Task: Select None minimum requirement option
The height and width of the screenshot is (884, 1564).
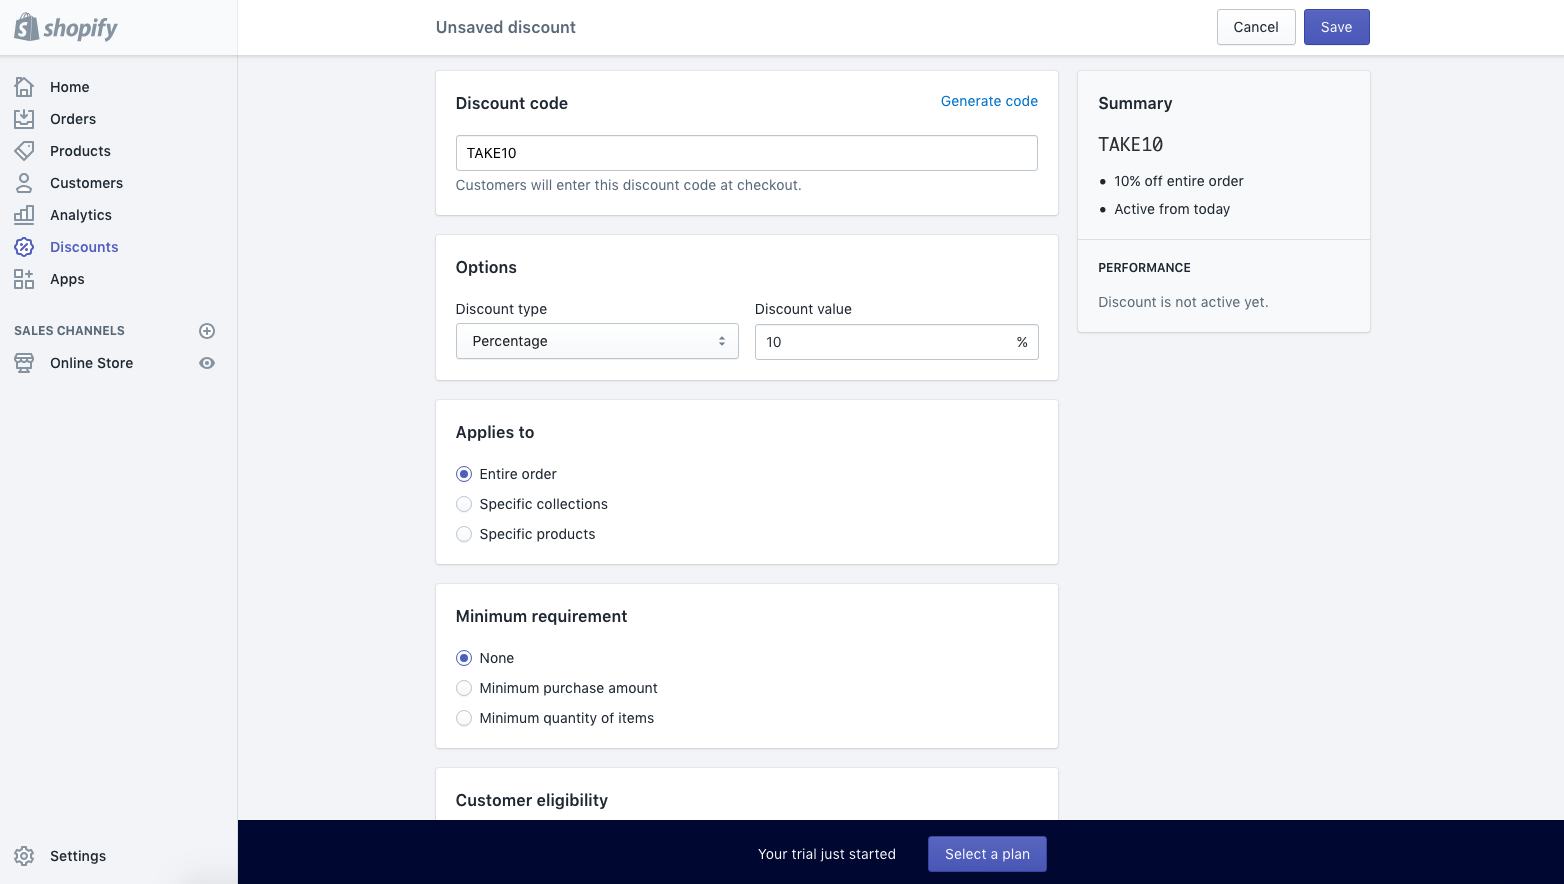Action: (464, 658)
